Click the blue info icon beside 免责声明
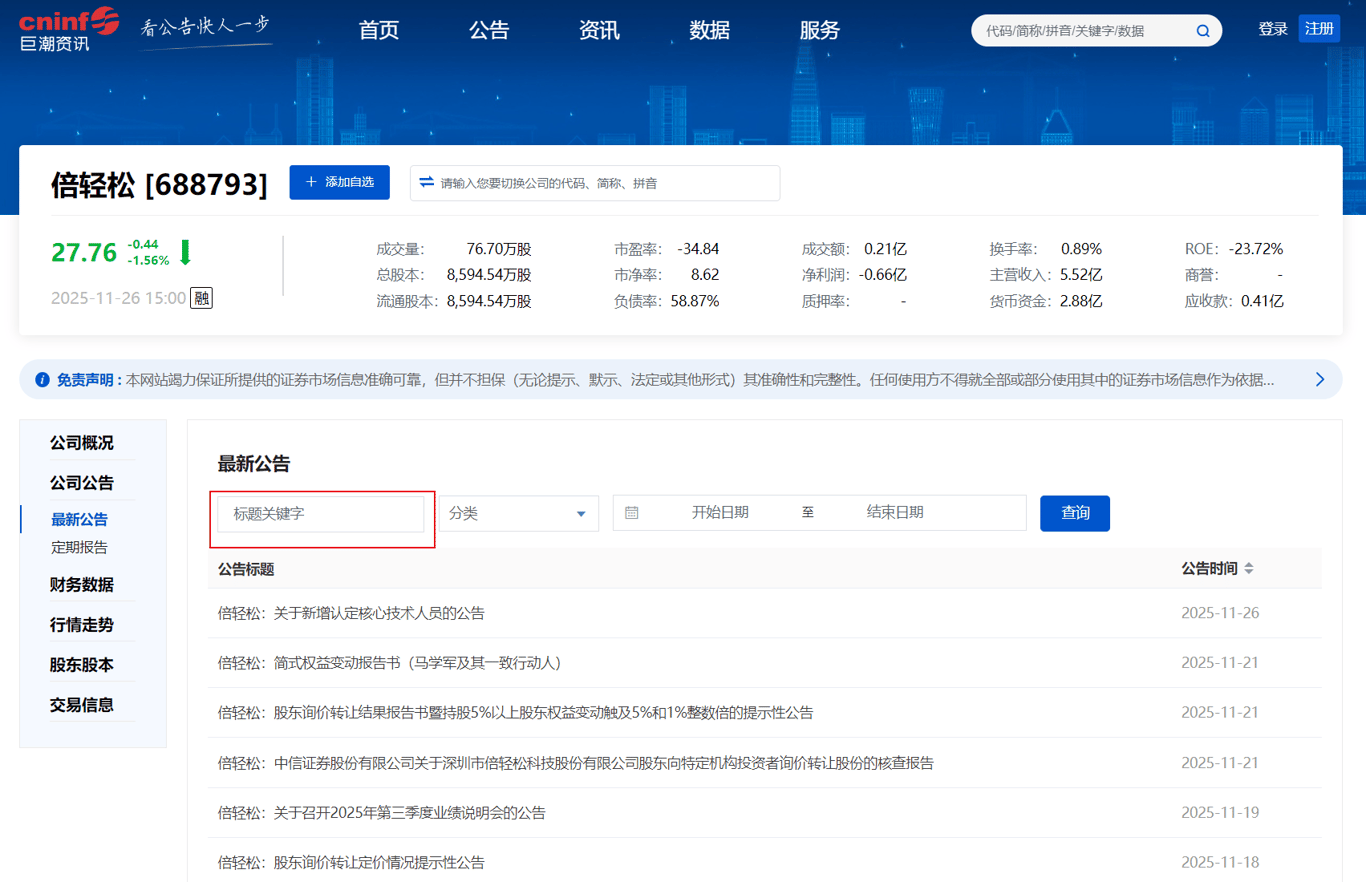 [x=43, y=380]
